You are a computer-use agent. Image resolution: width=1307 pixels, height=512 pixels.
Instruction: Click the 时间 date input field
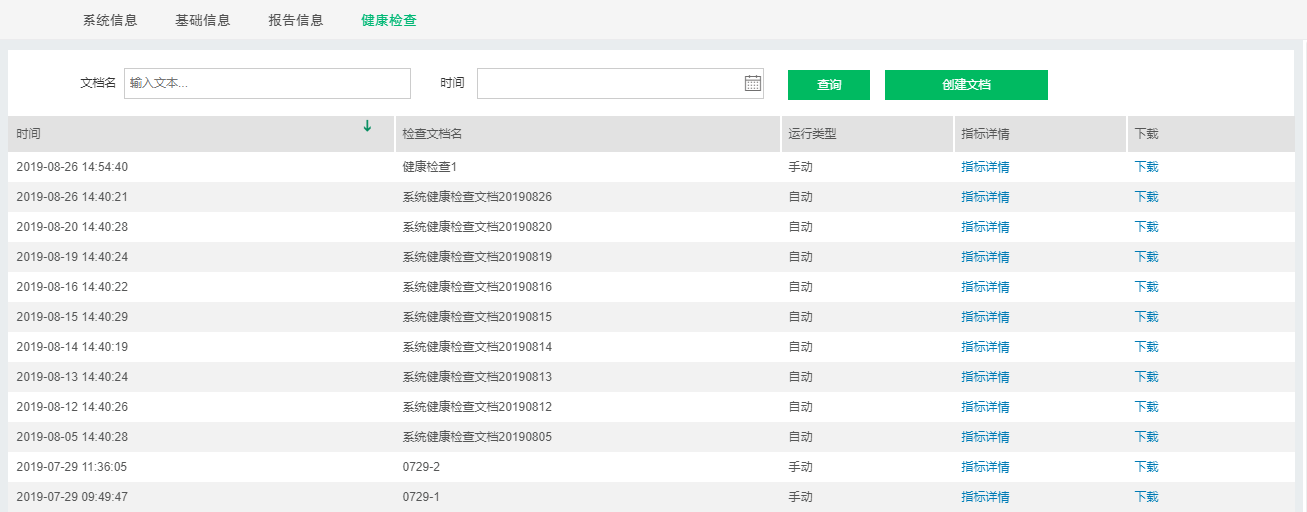610,84
